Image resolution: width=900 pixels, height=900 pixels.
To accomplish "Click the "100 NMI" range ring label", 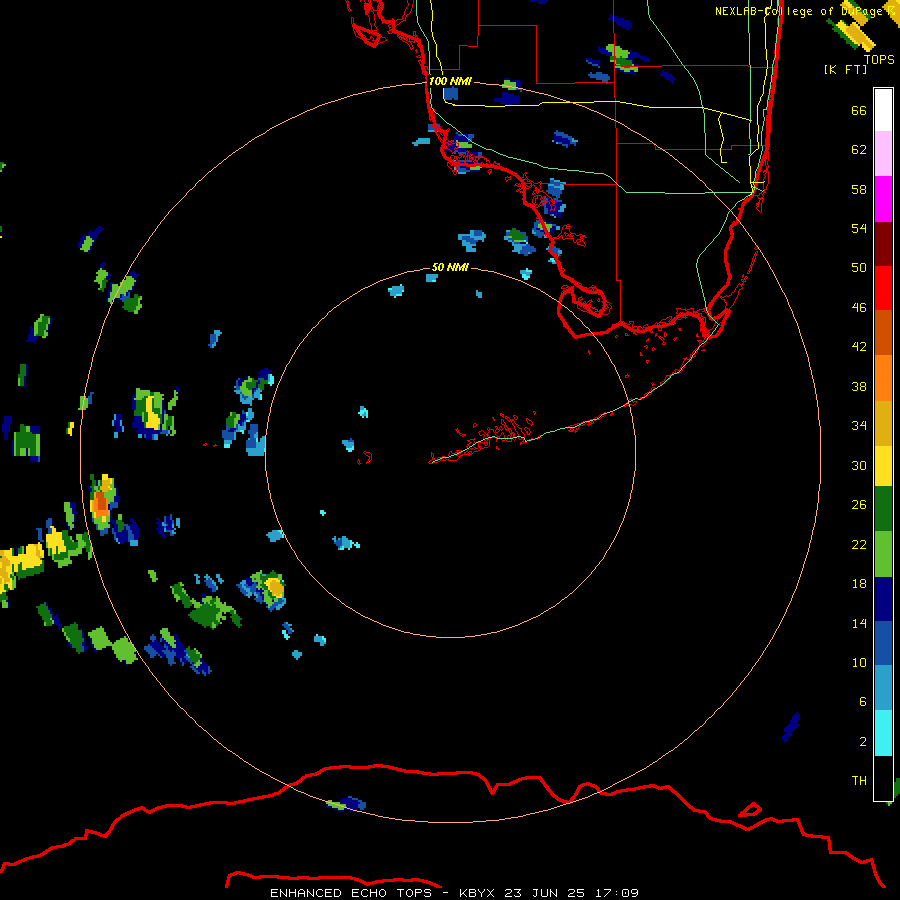I will click(450, 81).
